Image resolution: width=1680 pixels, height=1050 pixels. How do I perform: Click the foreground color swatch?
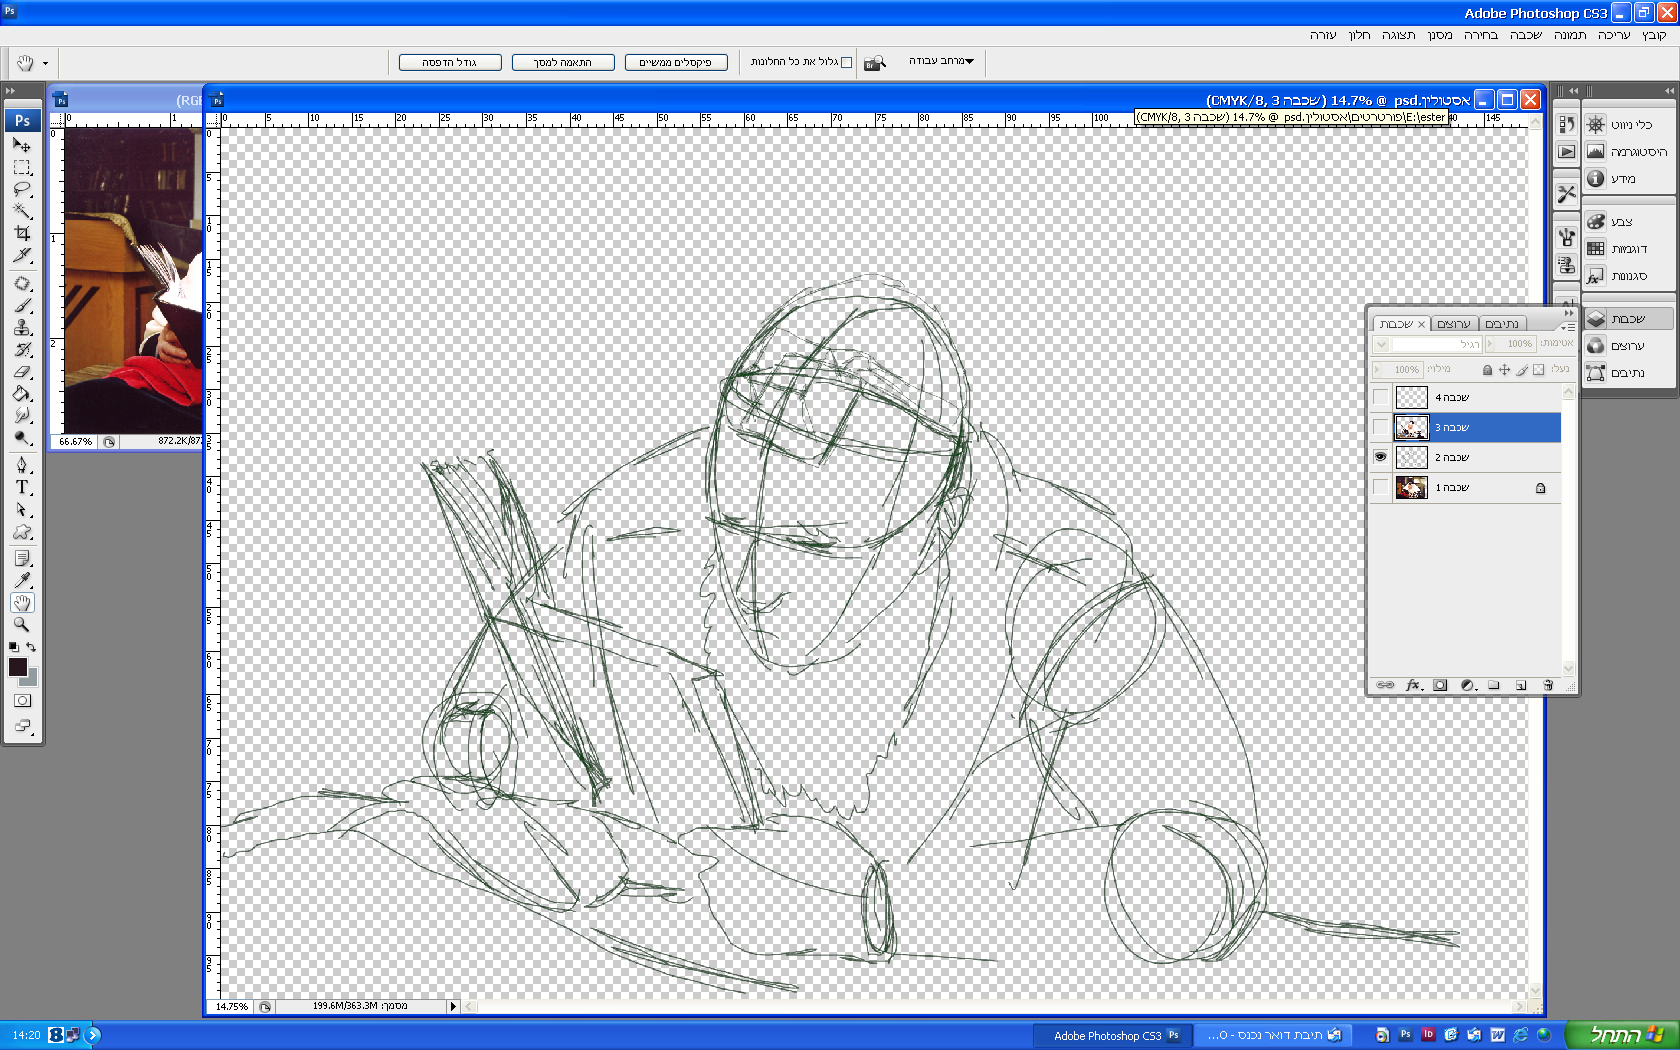(17, 667)
